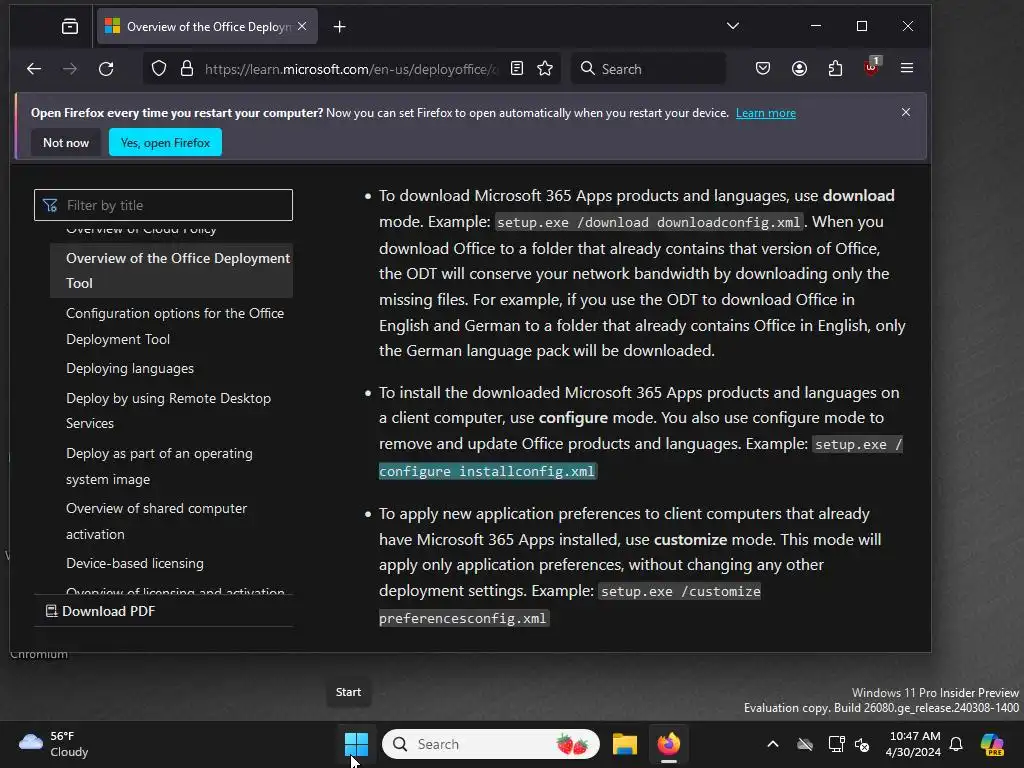Click the learn.microsoft.com URL address field
The height and width of the screenshot is (768, 1024).
click(351, 69)
